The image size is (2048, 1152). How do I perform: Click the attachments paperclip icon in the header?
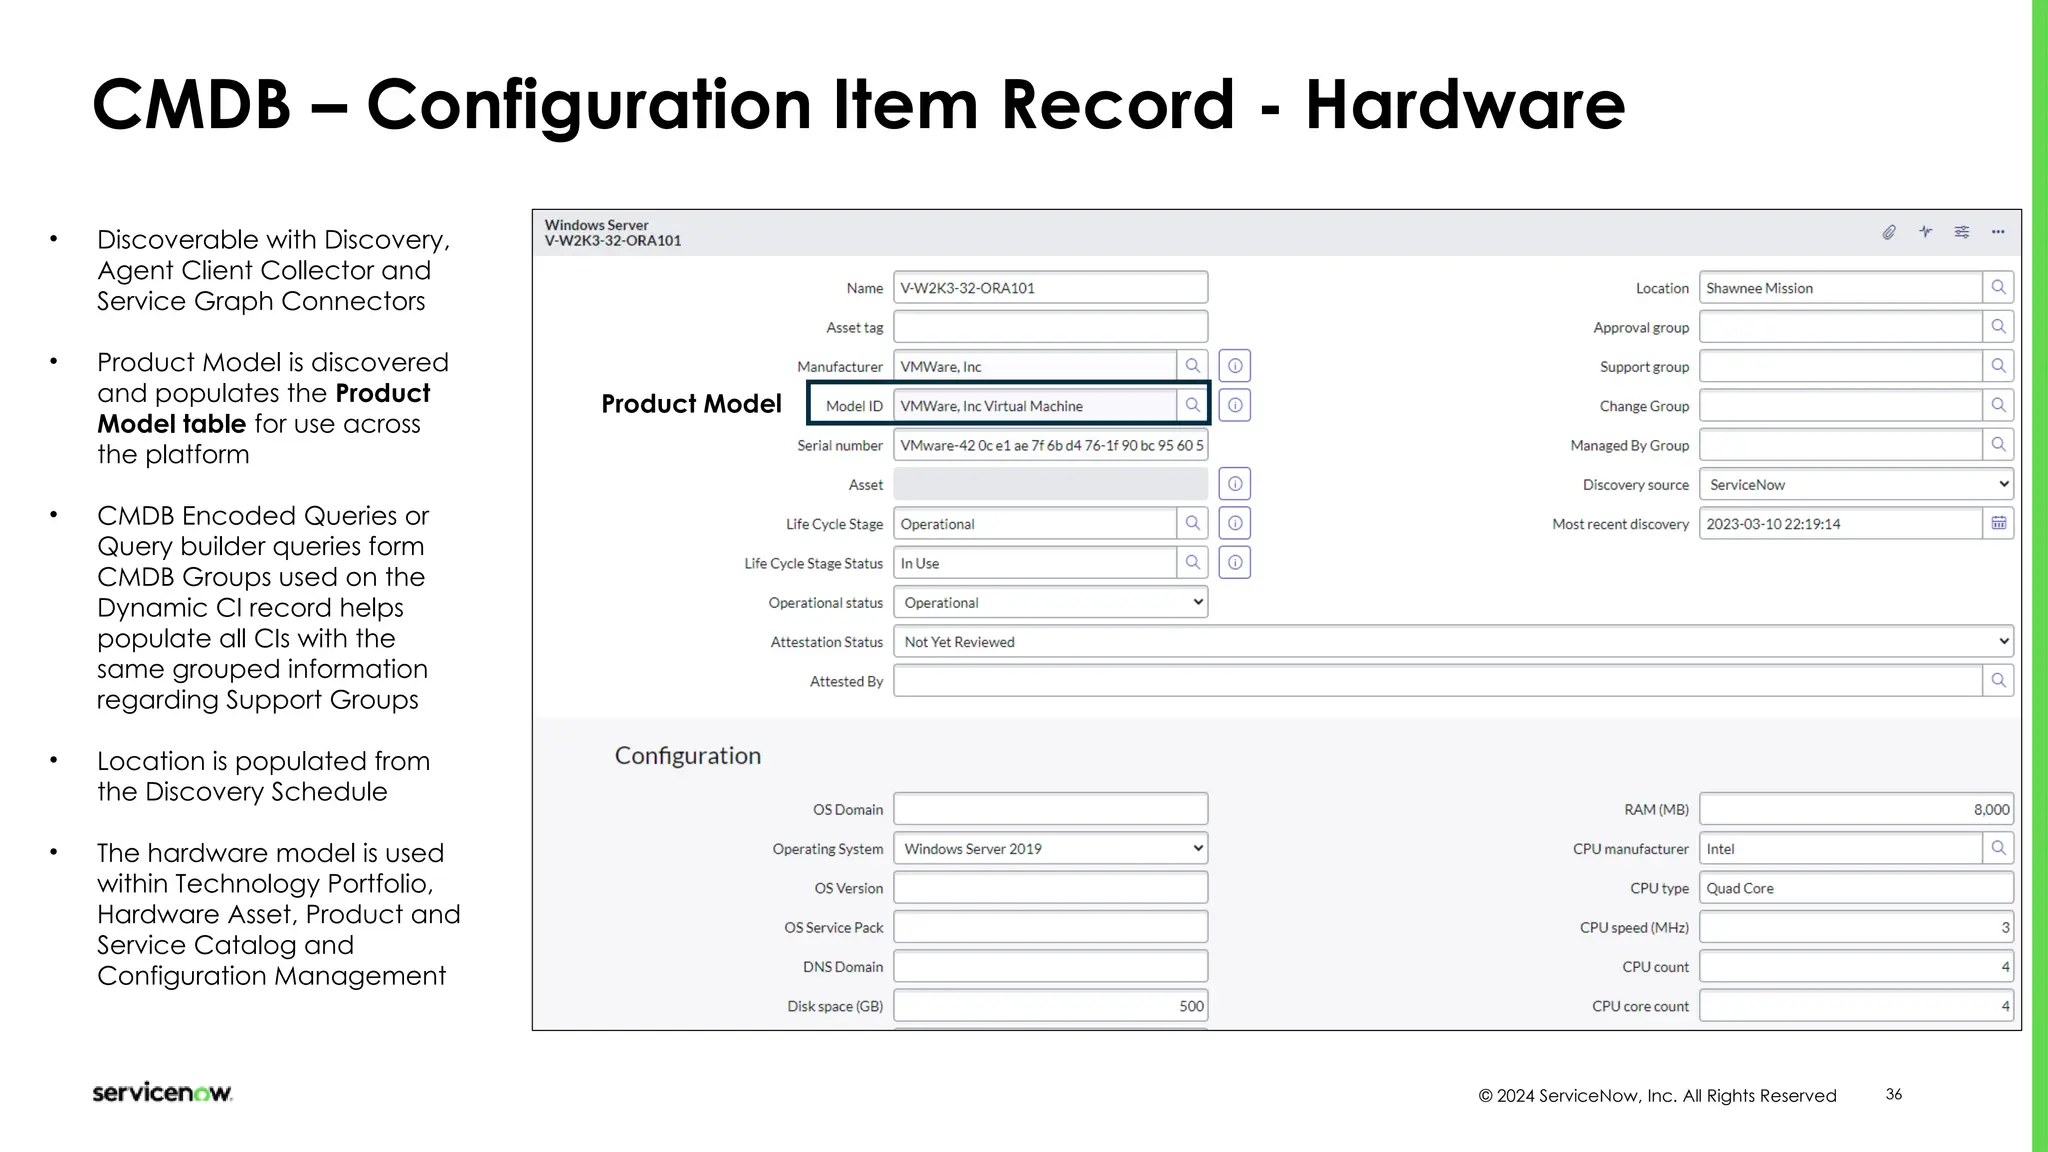[x=1889, y=232]
